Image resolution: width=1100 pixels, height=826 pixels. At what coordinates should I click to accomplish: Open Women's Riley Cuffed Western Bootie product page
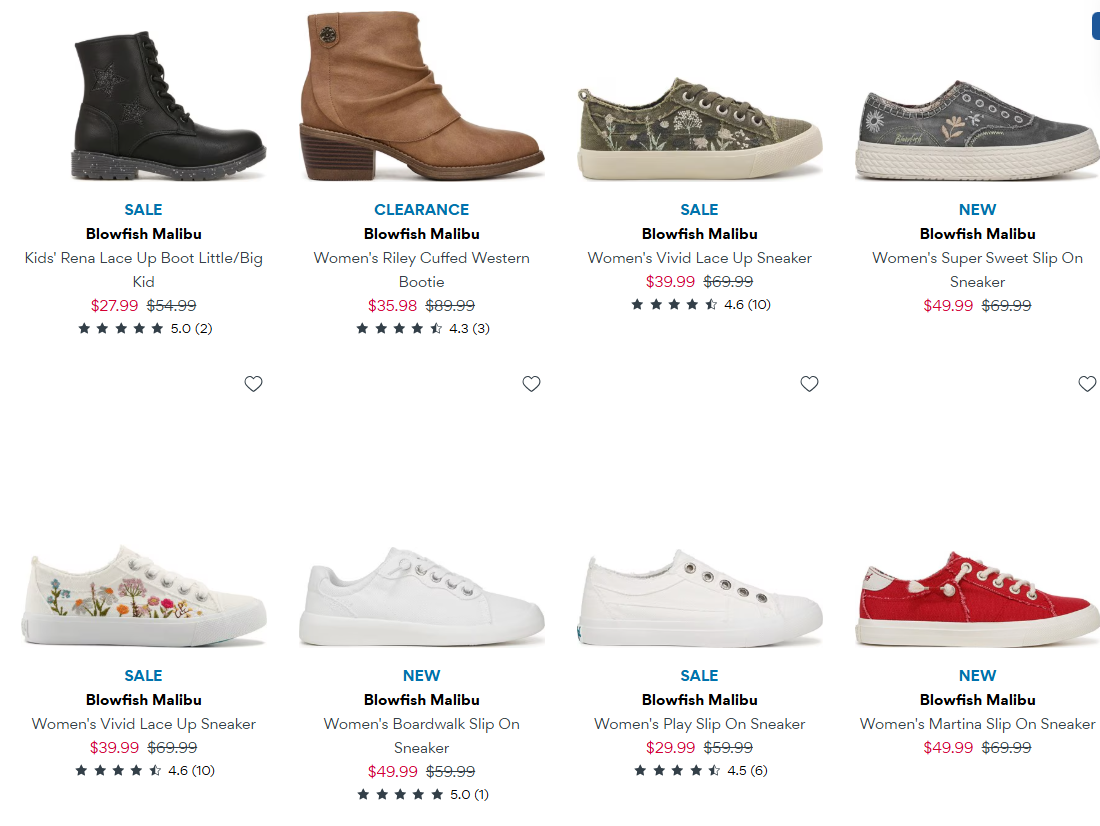click(x=421, y=269)
